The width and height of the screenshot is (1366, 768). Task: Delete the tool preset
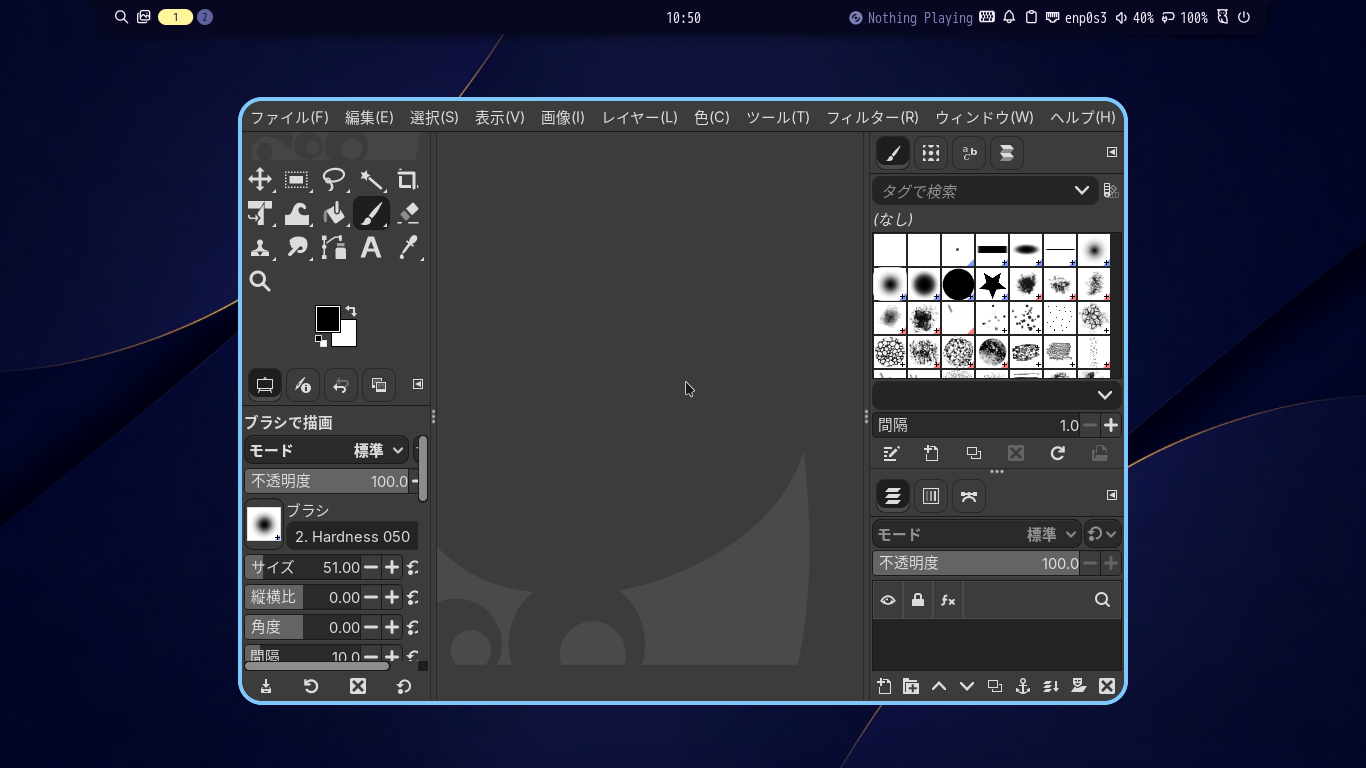tap(357, 686)
